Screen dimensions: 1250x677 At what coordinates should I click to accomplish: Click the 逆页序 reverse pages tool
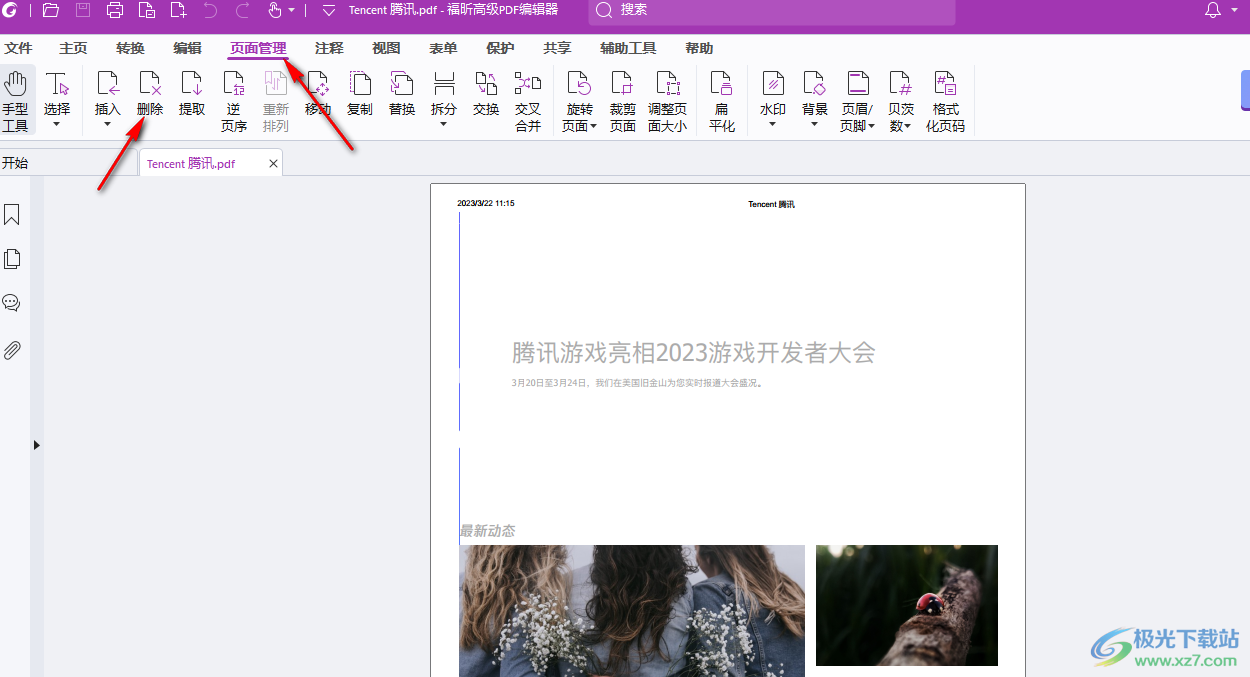point(234,100)
